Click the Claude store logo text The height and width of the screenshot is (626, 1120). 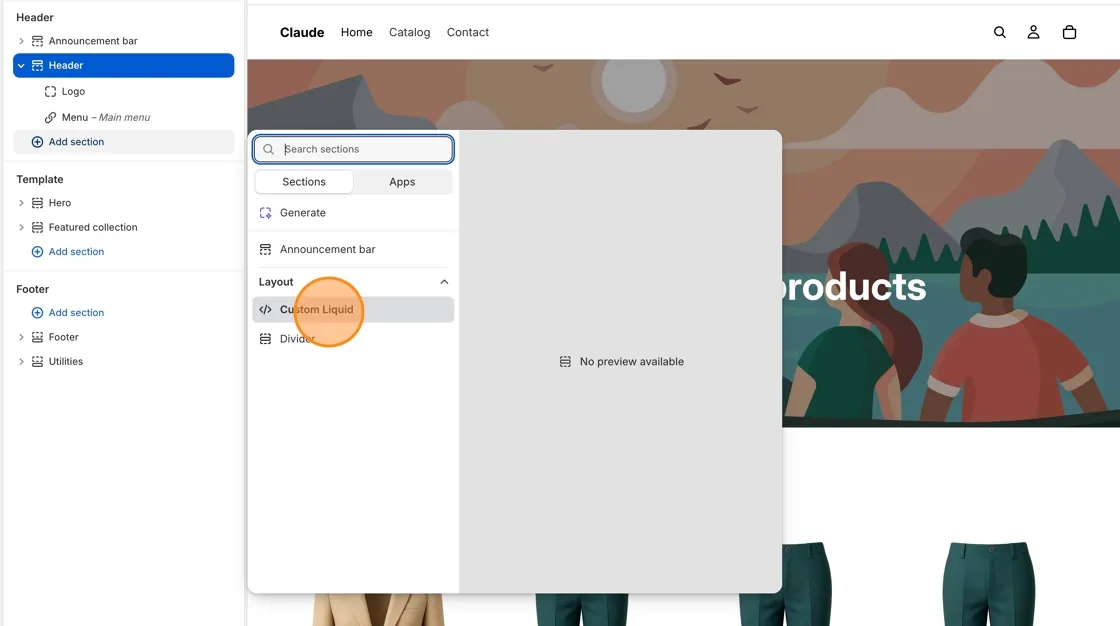pos(302,32)
